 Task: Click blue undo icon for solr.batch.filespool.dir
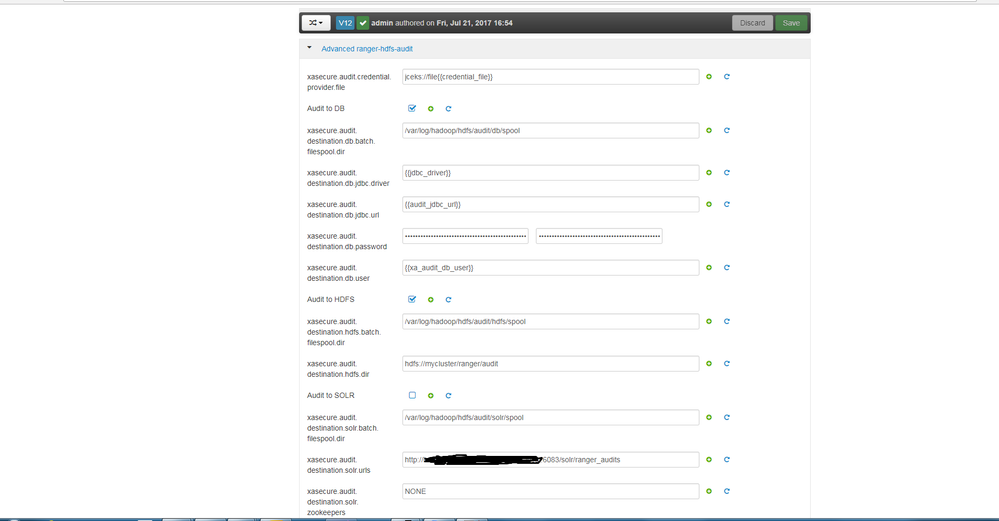[x=726, y=418]
